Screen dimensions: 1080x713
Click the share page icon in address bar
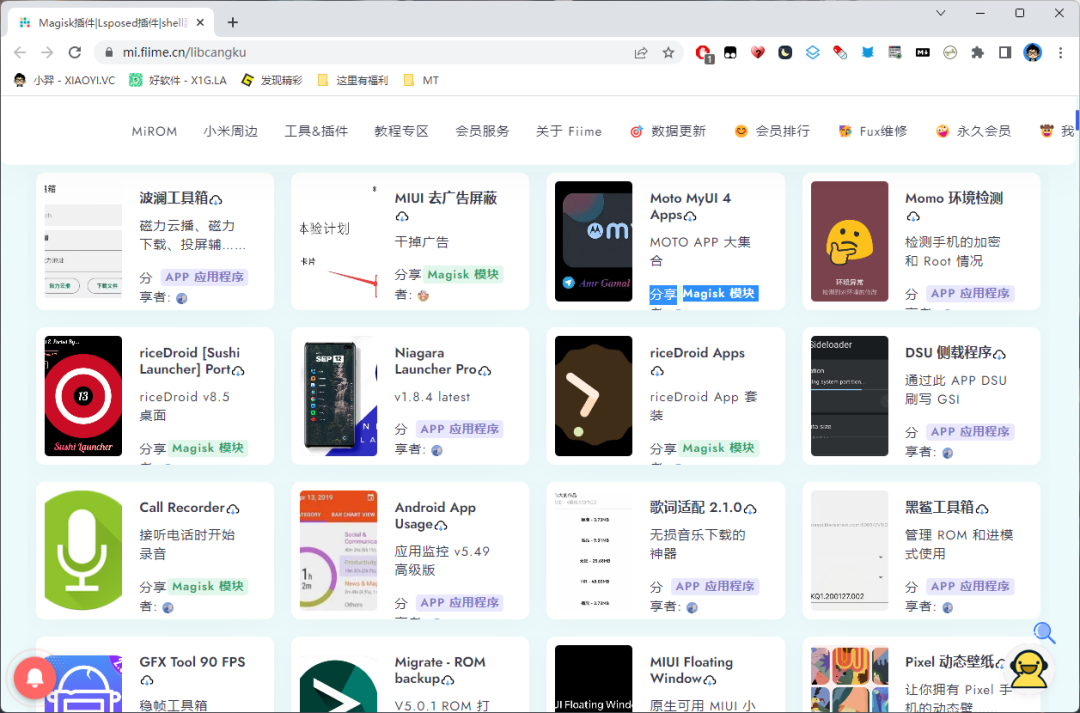(x=641, y=53)
